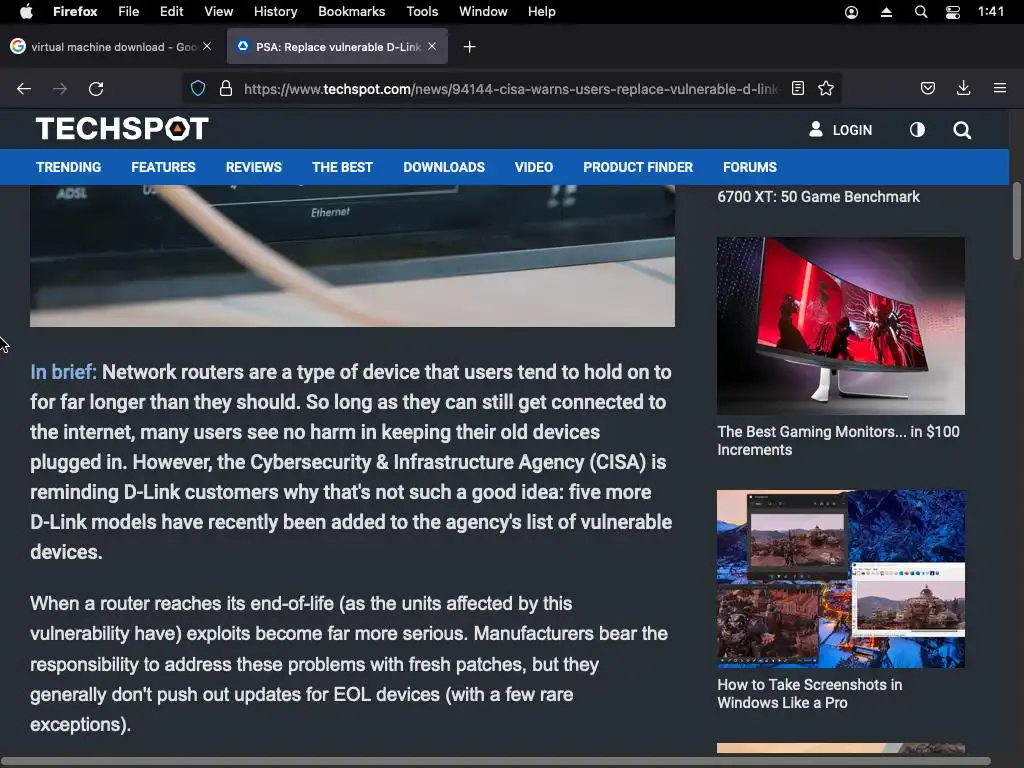Click the vertical page scrollbar thumb
1024x768 pixels.
click(x=1017, y=222)
